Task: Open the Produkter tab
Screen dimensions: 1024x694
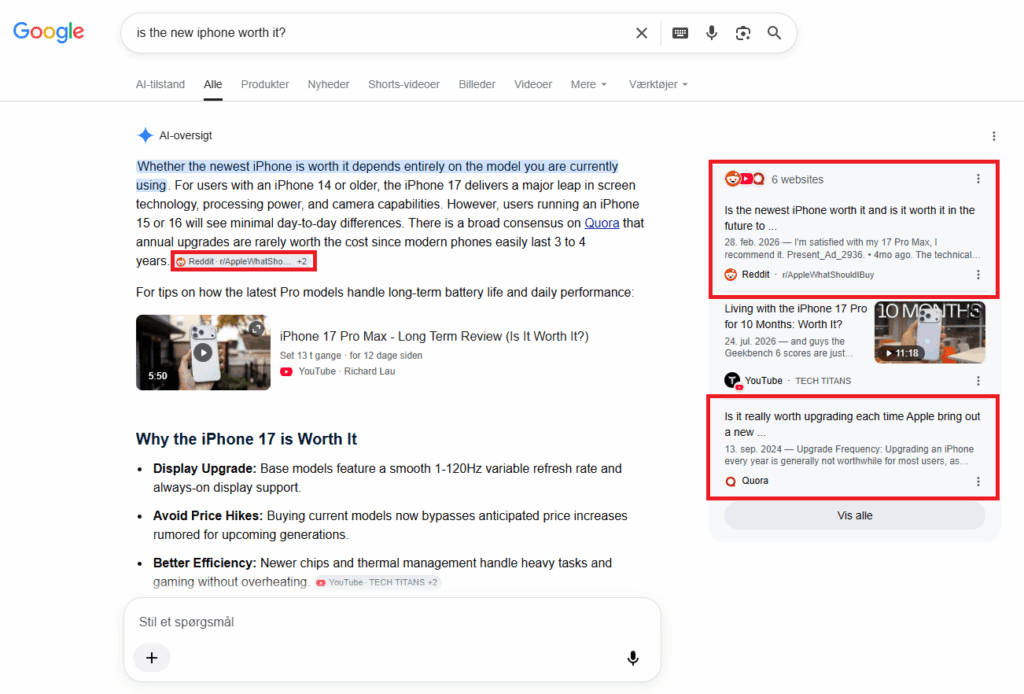Action: pyautogui.click(x=264, y=84)
